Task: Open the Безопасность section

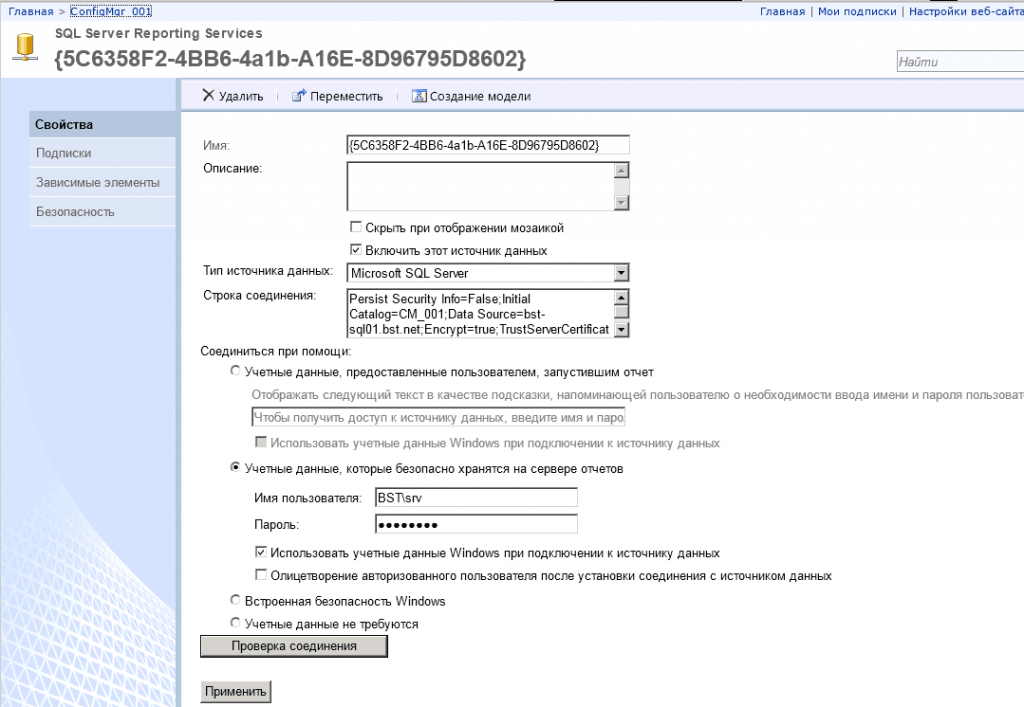Action: (x=72, y=211)
